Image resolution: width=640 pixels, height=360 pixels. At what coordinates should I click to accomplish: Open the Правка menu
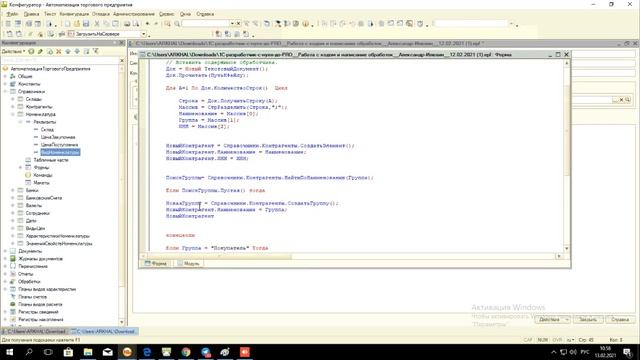tap(31, 14)
